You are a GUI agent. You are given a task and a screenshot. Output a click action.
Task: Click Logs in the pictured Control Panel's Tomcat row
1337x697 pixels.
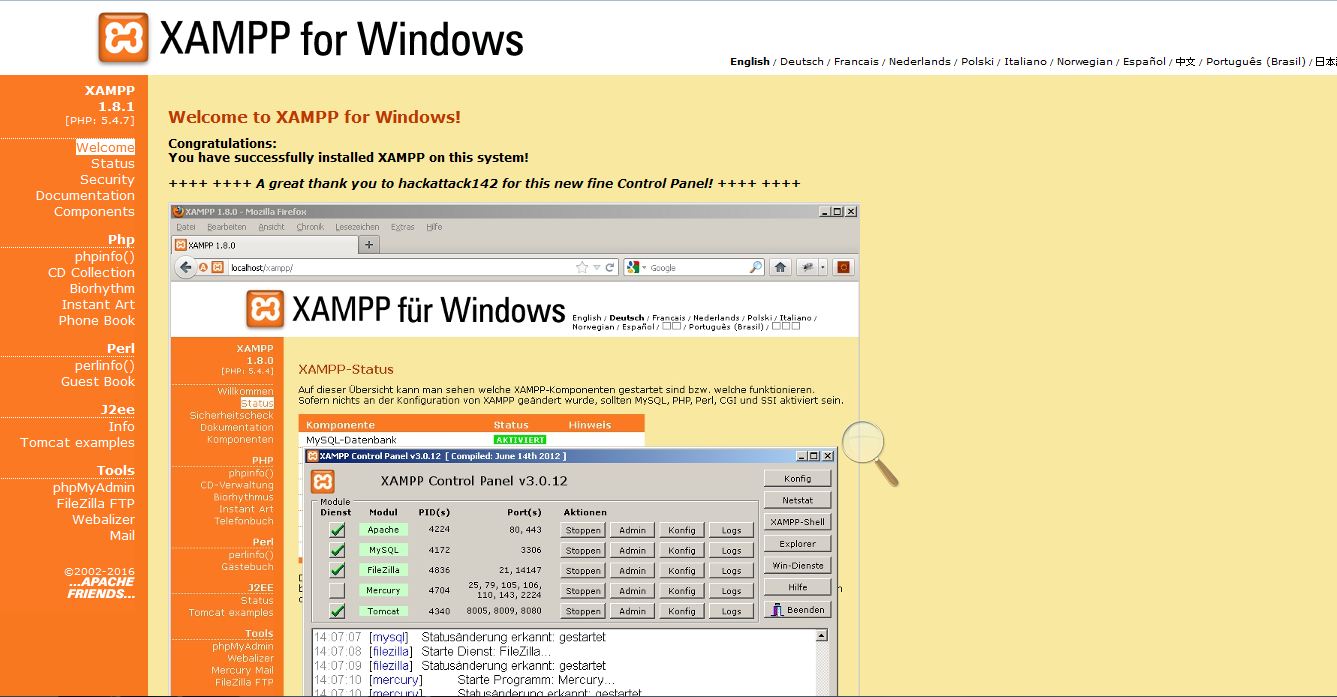(x=732, y=610)
